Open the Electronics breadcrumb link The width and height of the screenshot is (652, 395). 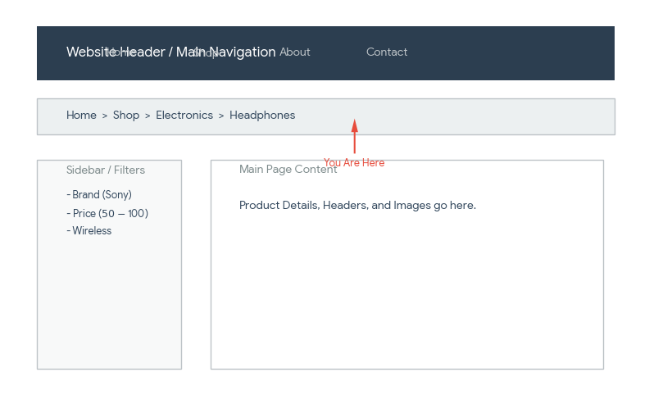click(x=184, y=115)
